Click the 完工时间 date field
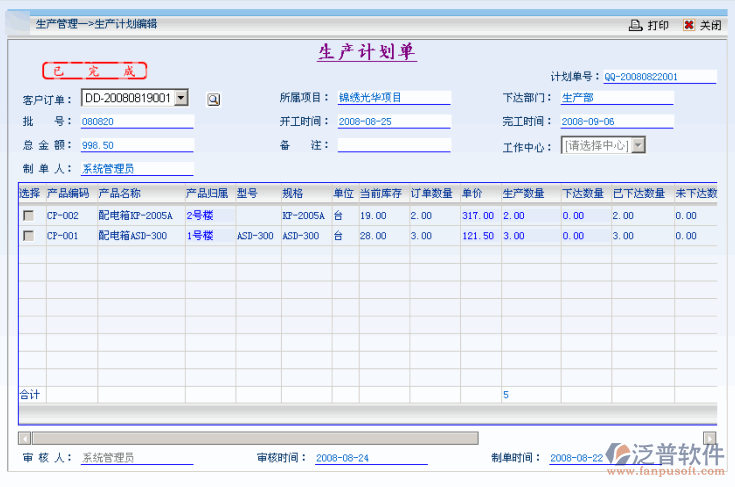This screenshot has height=487, width=735. (x=616, y=122)
